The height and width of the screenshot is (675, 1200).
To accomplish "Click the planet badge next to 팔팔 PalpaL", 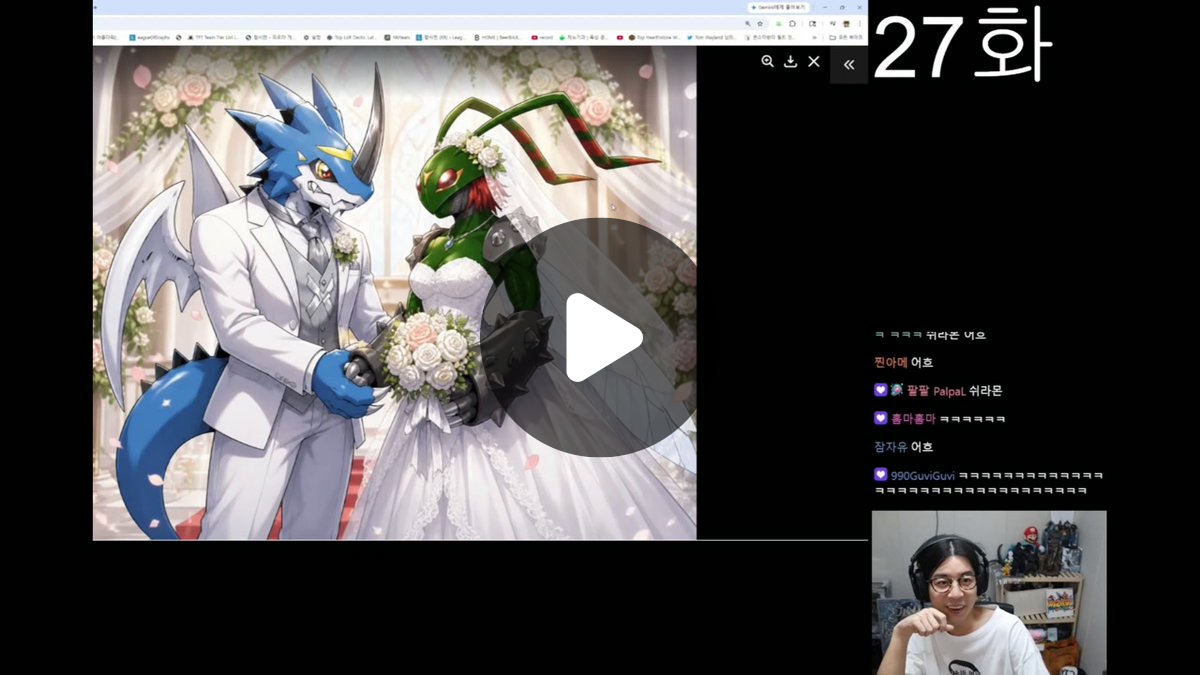I will [896, 391].
